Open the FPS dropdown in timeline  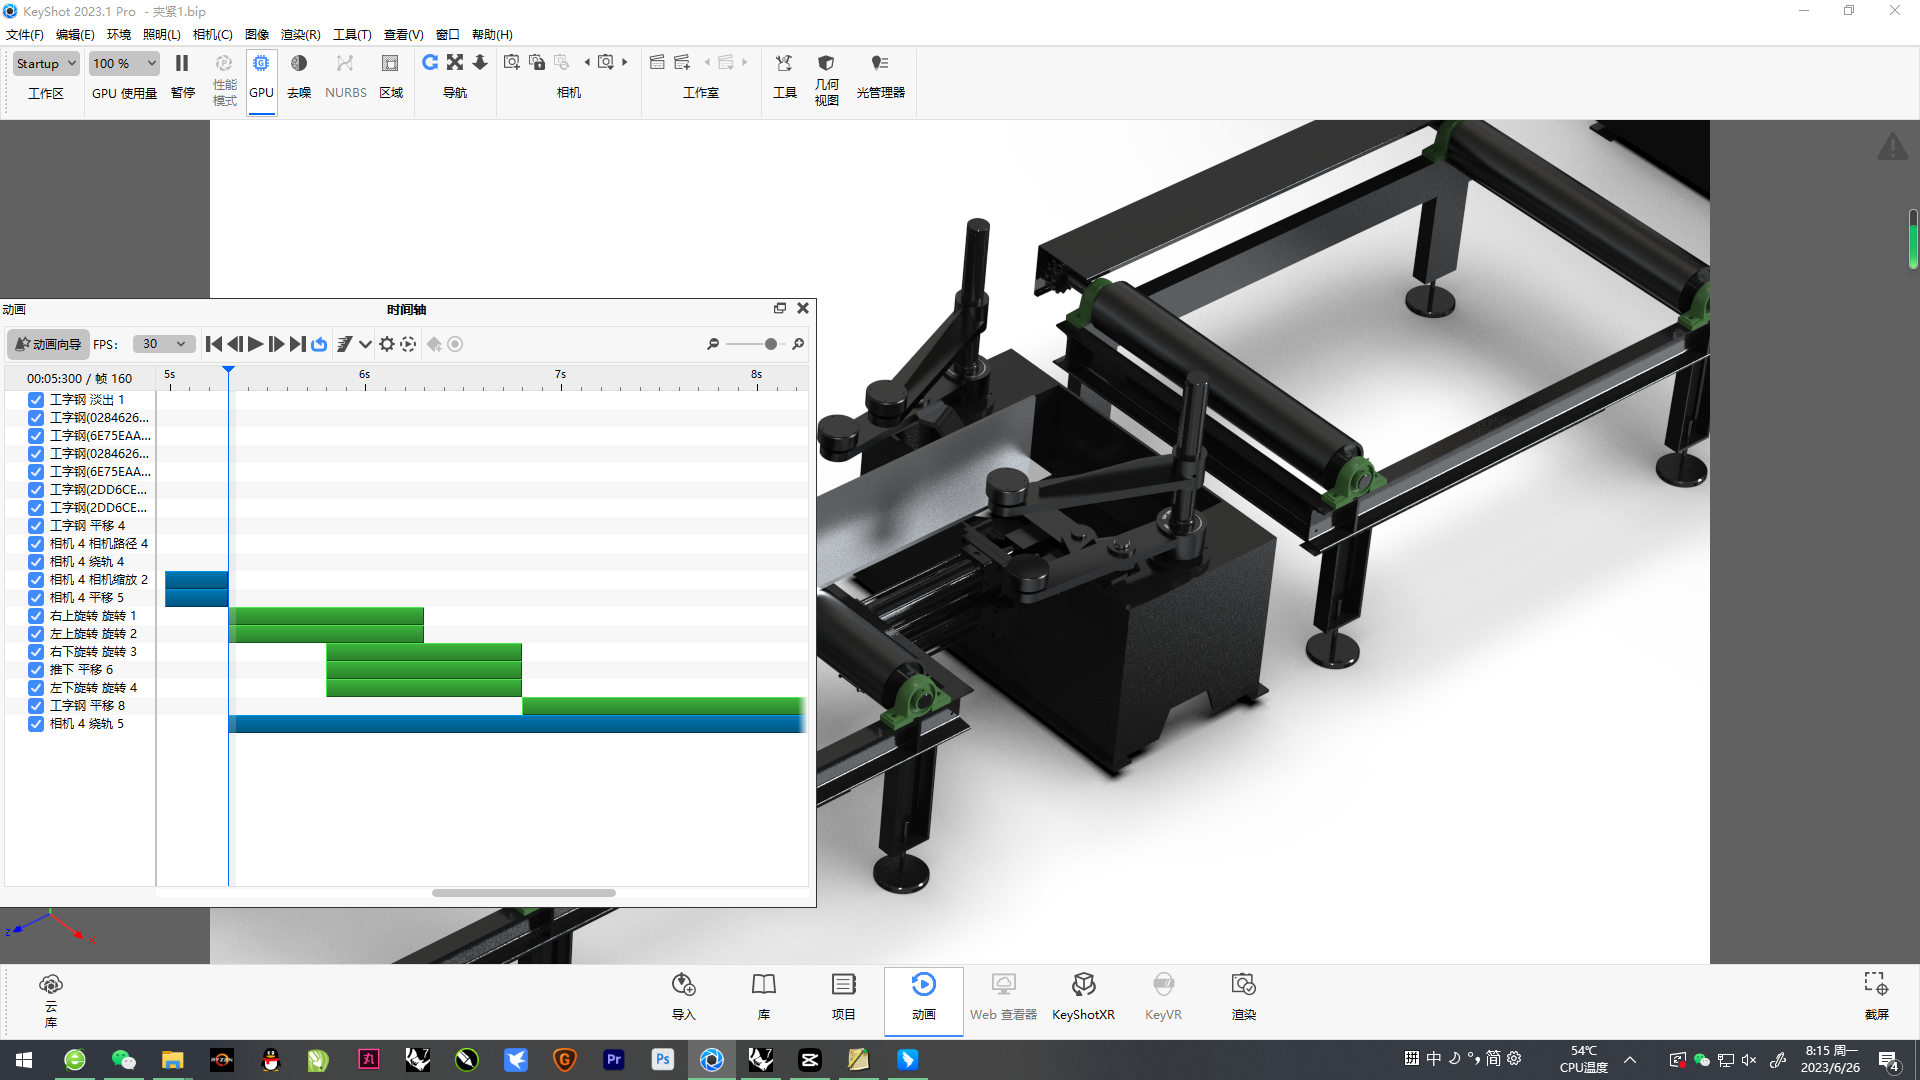[x=163, y=343]
